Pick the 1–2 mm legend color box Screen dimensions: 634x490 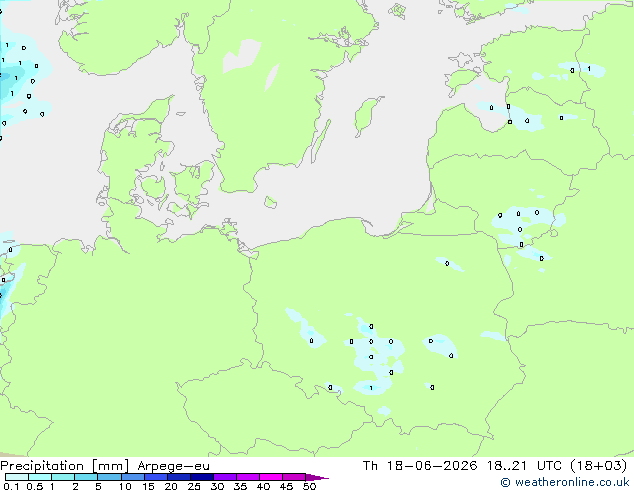(x=63, y=477)
